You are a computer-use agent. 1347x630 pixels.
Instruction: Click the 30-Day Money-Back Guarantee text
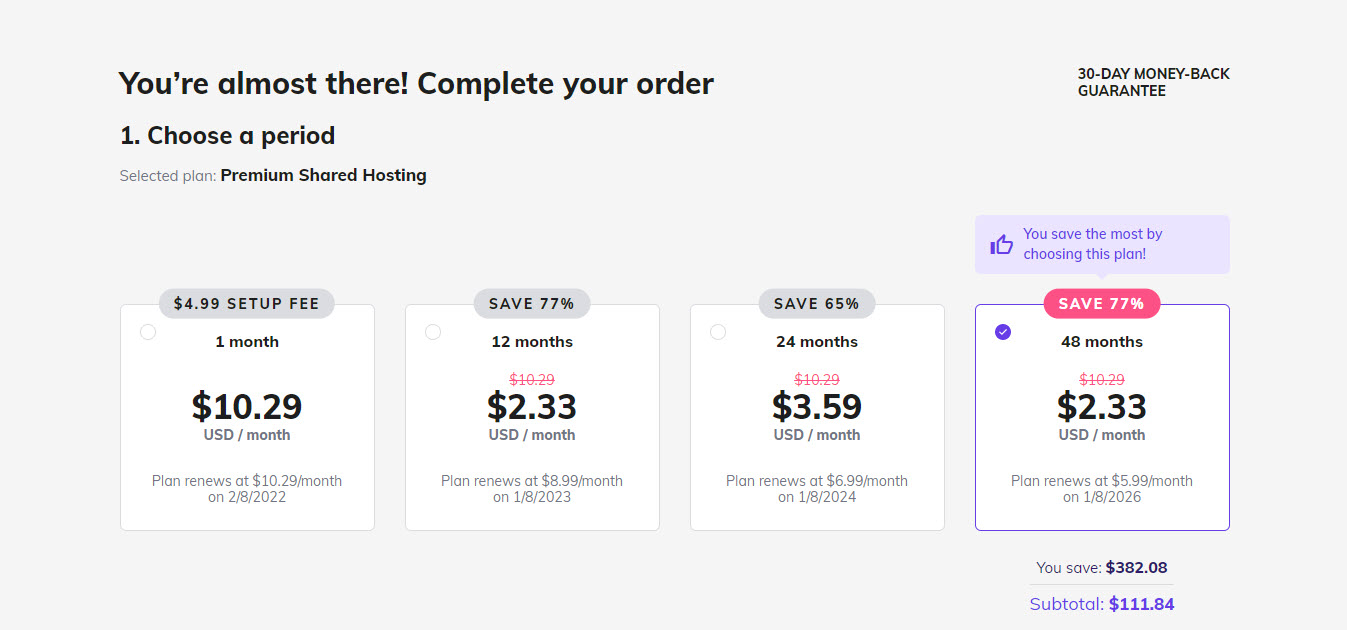coord(1154,82)
